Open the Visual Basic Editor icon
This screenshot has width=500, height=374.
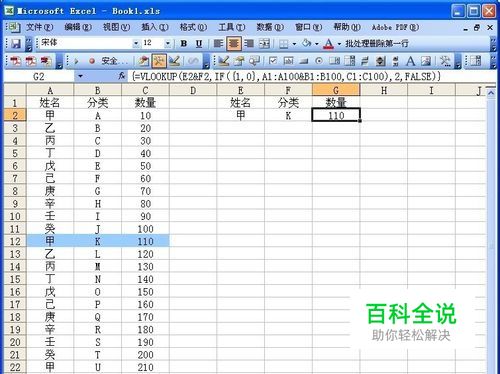[143, 61]
